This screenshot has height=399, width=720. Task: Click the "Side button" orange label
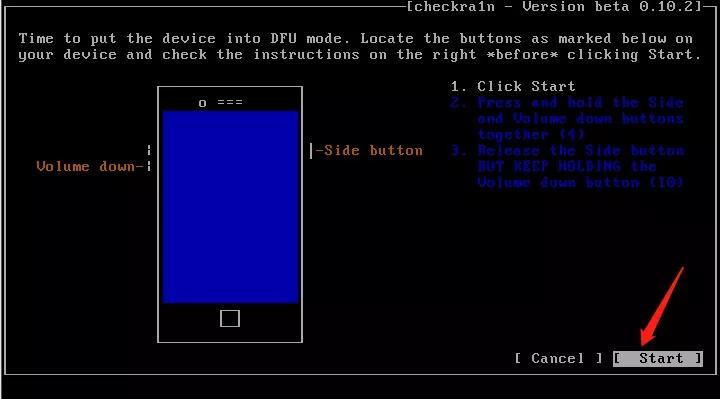pos(373,151)
